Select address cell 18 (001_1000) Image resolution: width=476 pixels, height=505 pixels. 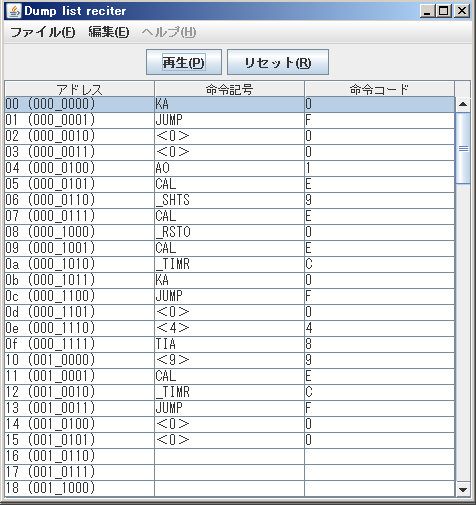(x=79, y=488)
